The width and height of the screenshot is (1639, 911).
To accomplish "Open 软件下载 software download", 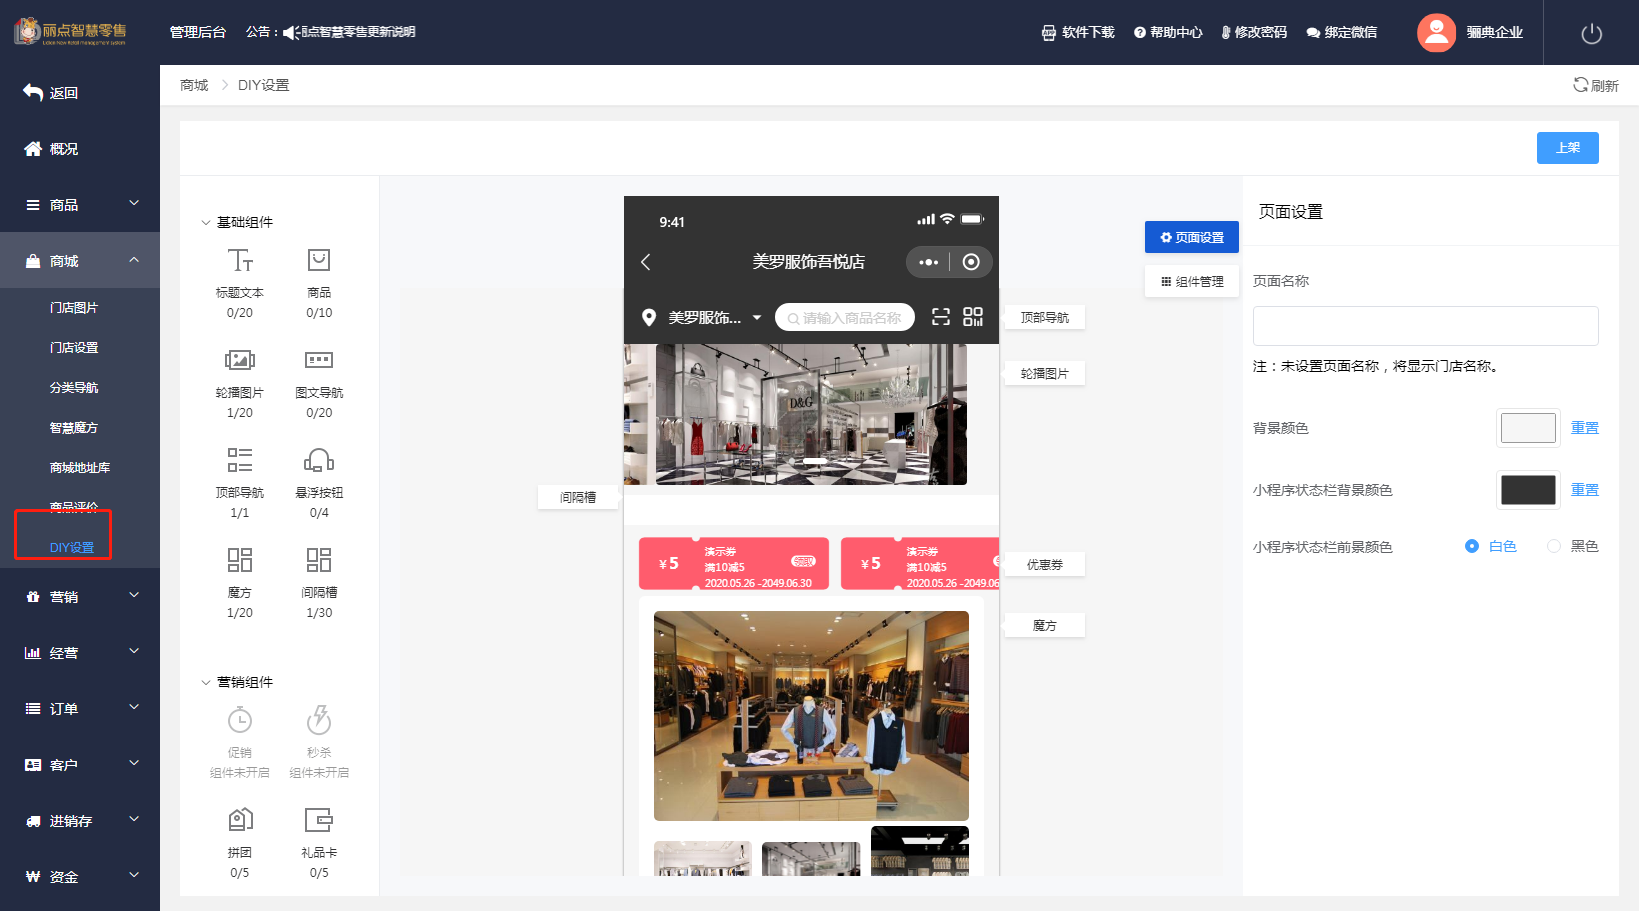I will pos(1078,33).
